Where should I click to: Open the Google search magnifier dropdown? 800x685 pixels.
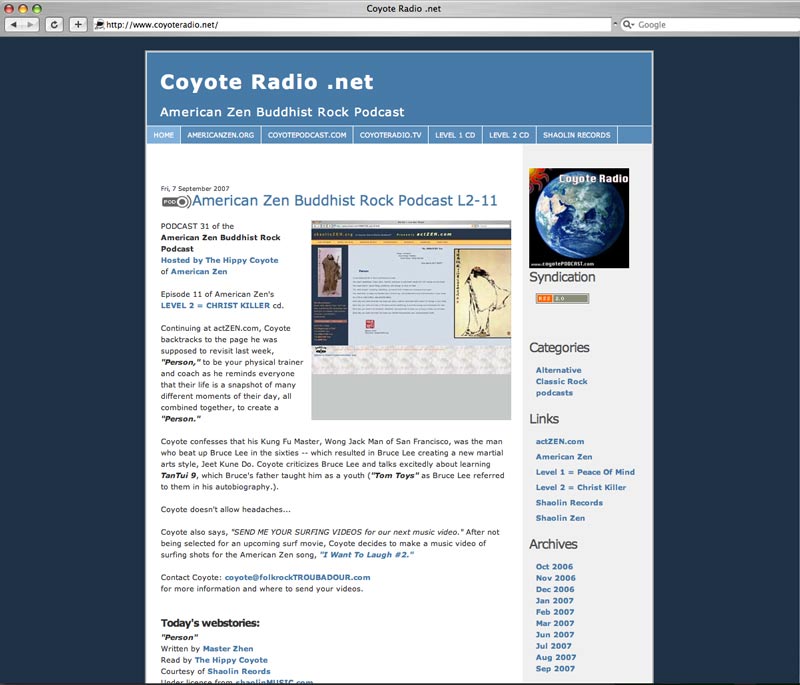tap(628, 24)
